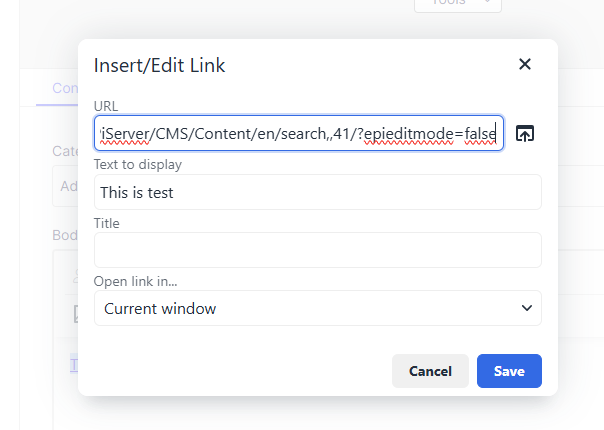Click the chevron arrow of Open link in
The width and height of the screenshot is (604, 430).
[x=527, y=308]
